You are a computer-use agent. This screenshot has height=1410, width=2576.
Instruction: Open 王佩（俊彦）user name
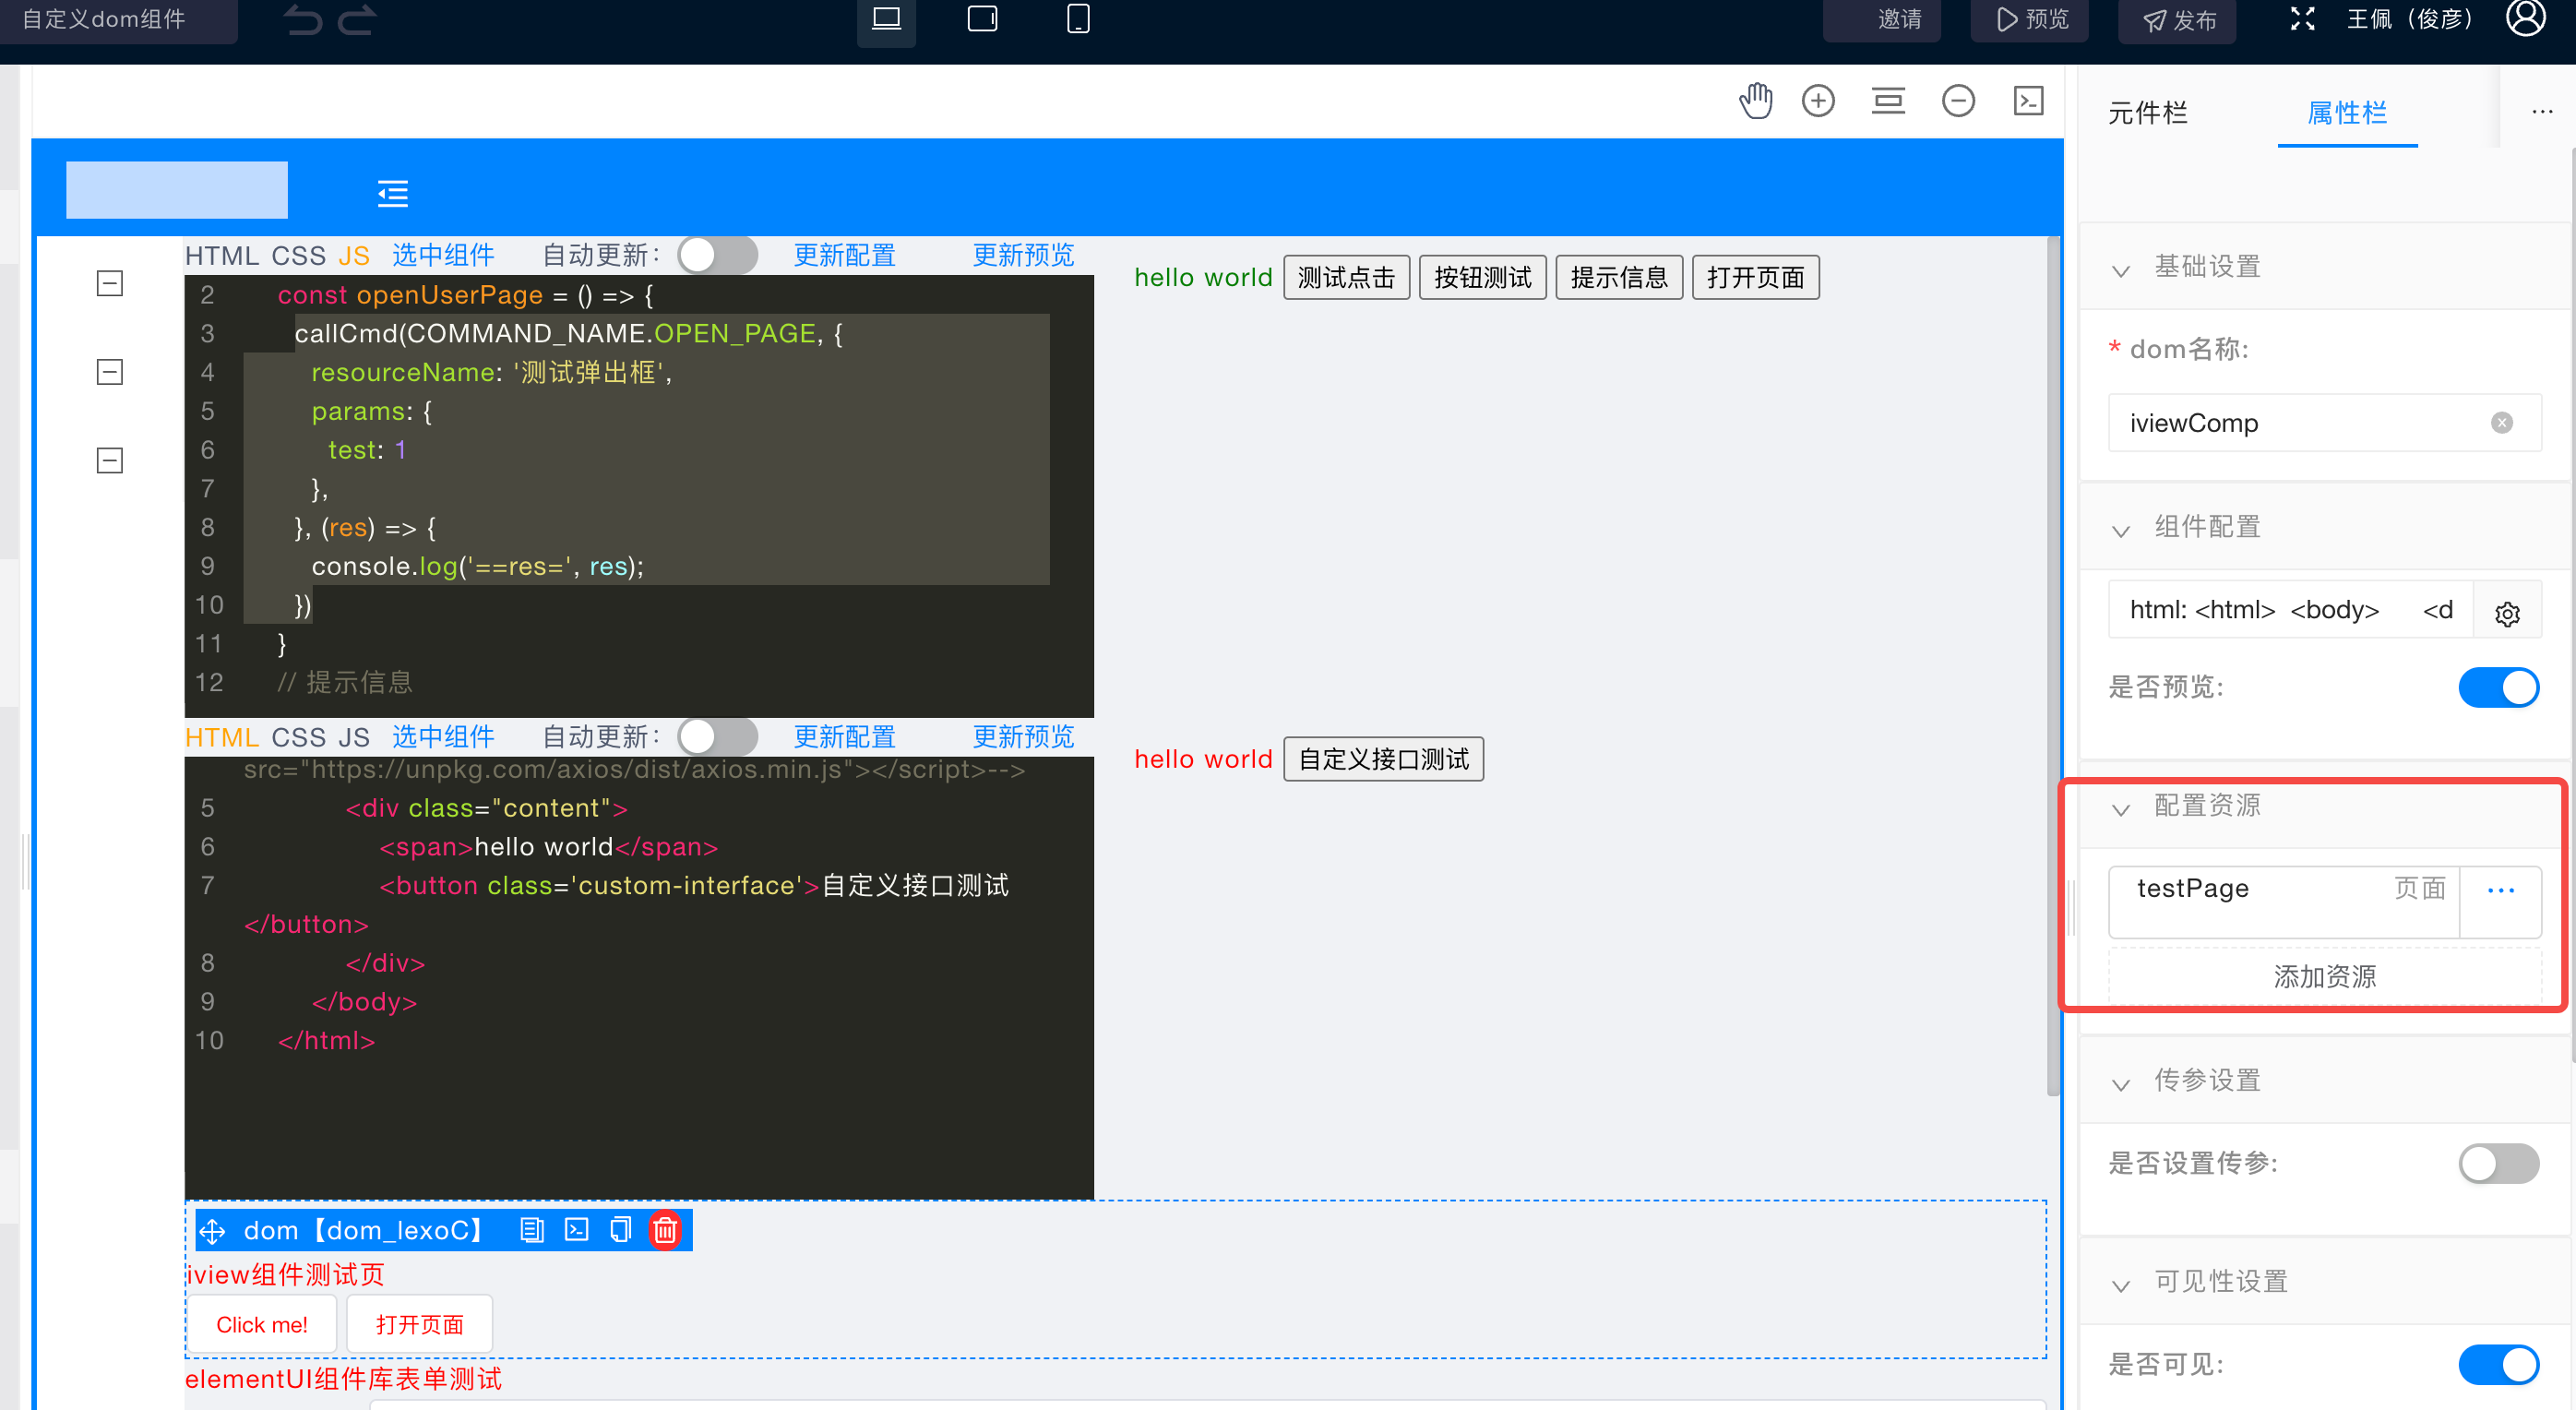(x=2409, y=19)
